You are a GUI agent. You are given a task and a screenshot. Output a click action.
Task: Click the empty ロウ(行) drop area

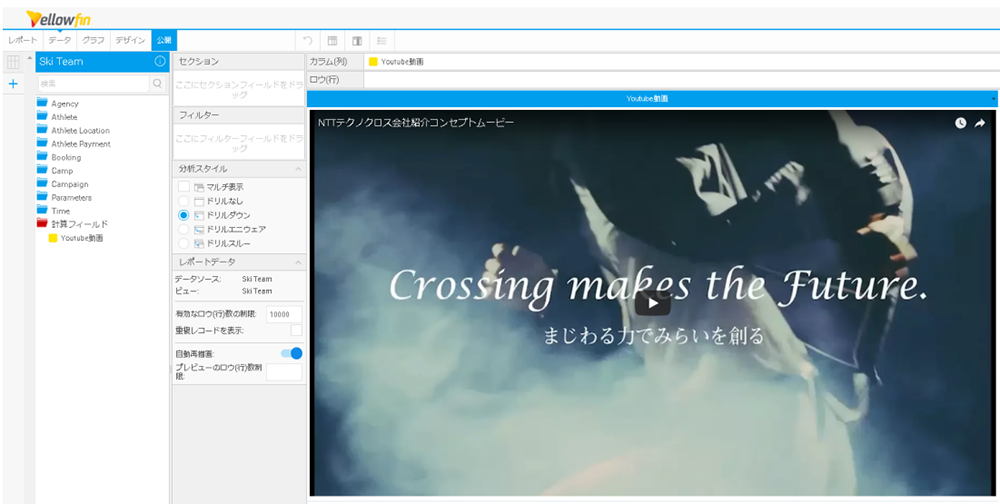click(x=681, y=79)
